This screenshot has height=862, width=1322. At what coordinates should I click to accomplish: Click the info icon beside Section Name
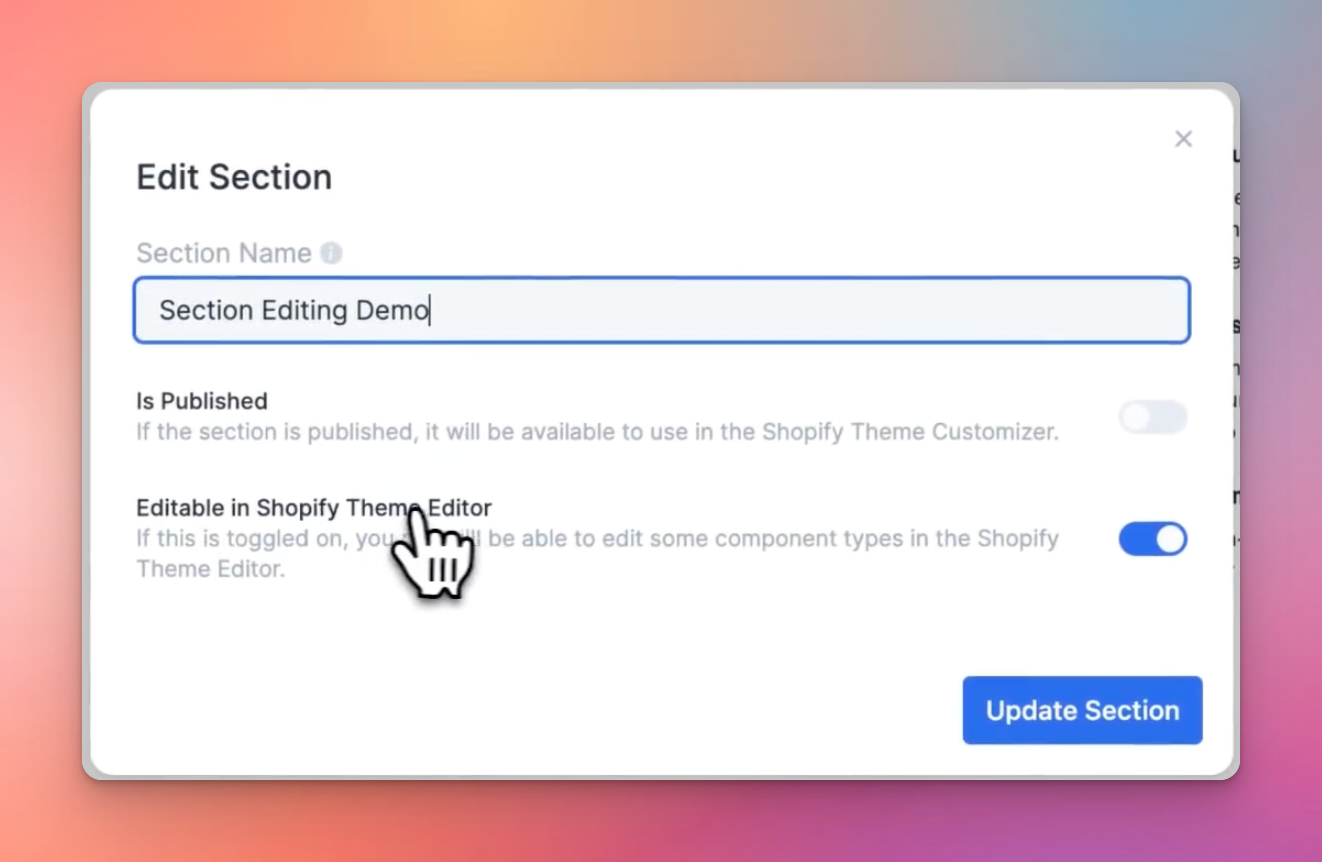pyautogui.click(x=331, y=253)
